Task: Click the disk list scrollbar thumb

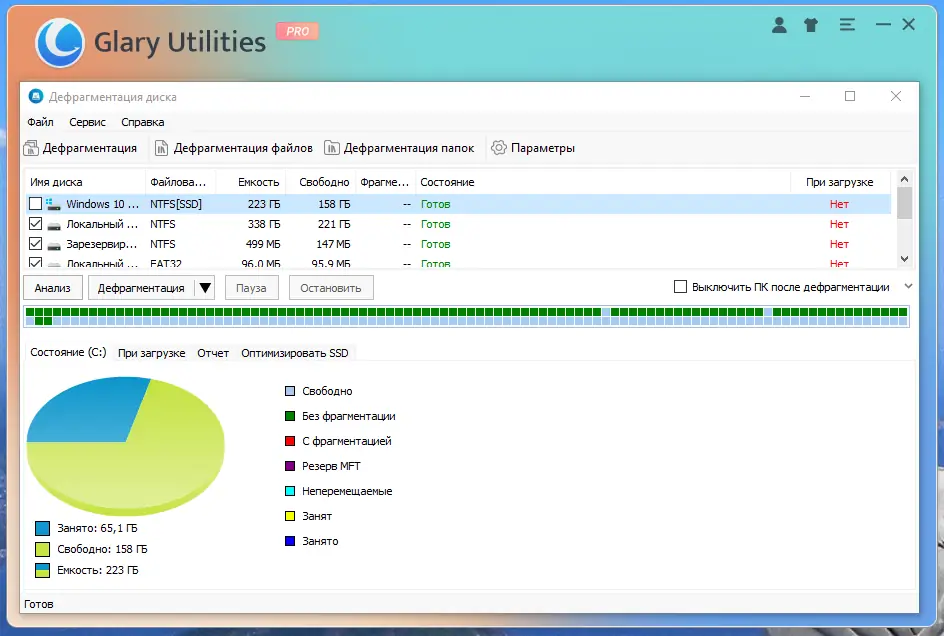Action: (904, 204)
